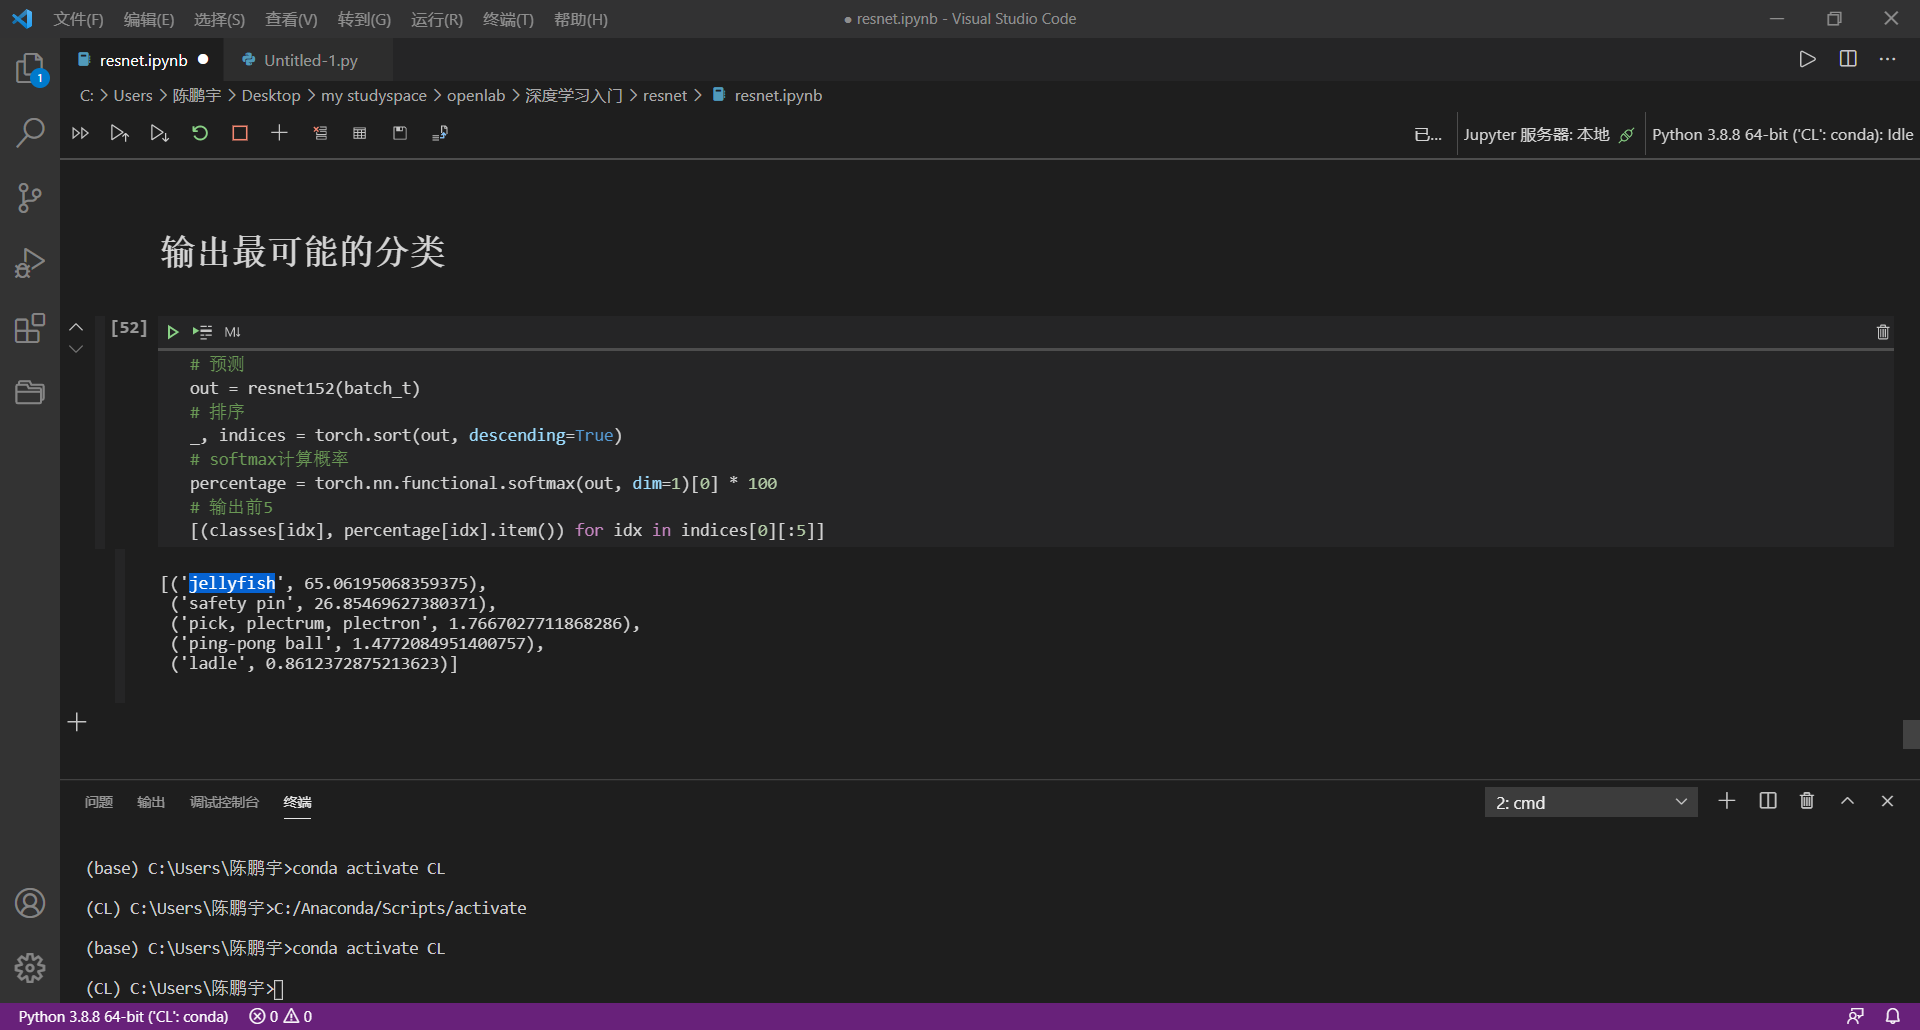Maximize the terminal panel size

(1848, 801)
